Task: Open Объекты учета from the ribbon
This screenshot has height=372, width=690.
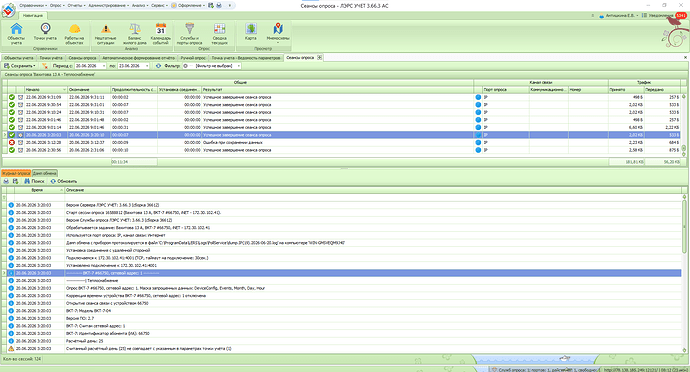Action: coord(16,33)
